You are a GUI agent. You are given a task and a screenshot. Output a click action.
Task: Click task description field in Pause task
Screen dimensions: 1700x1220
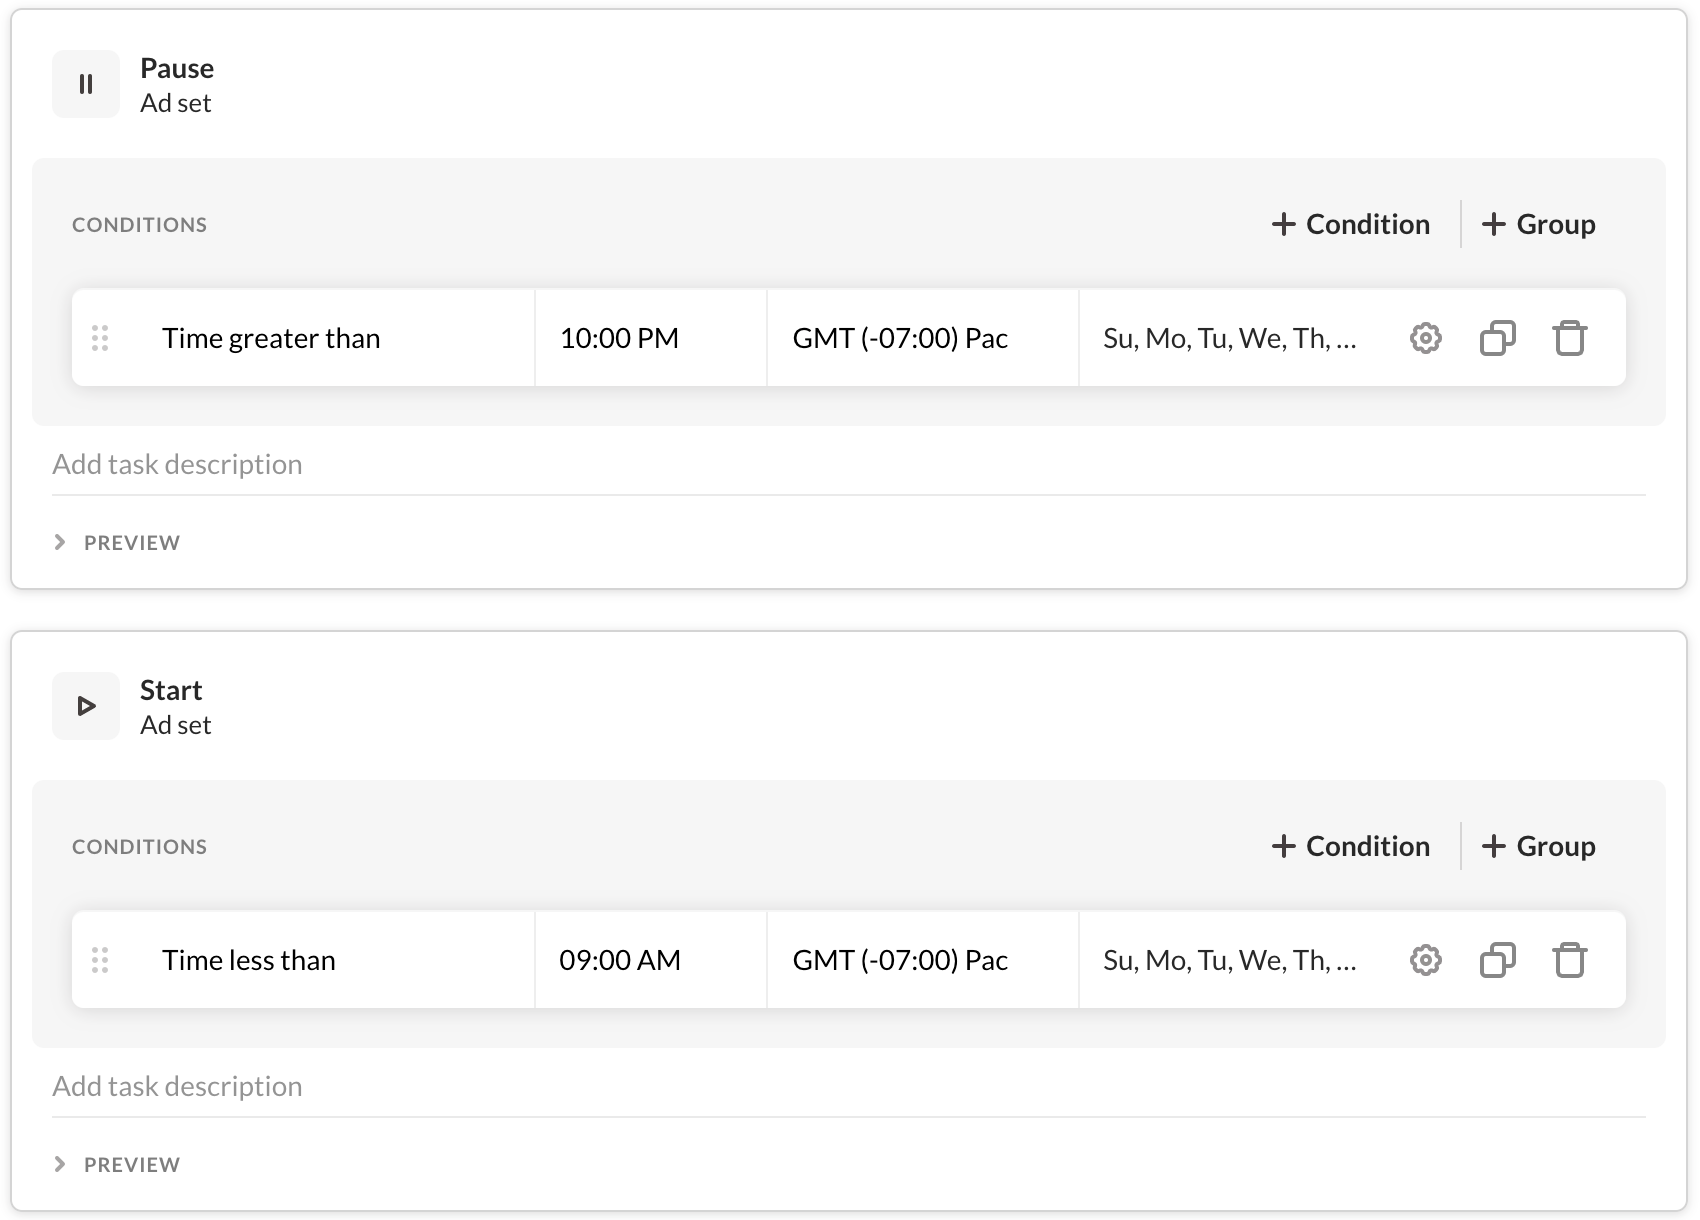[849, 465]
